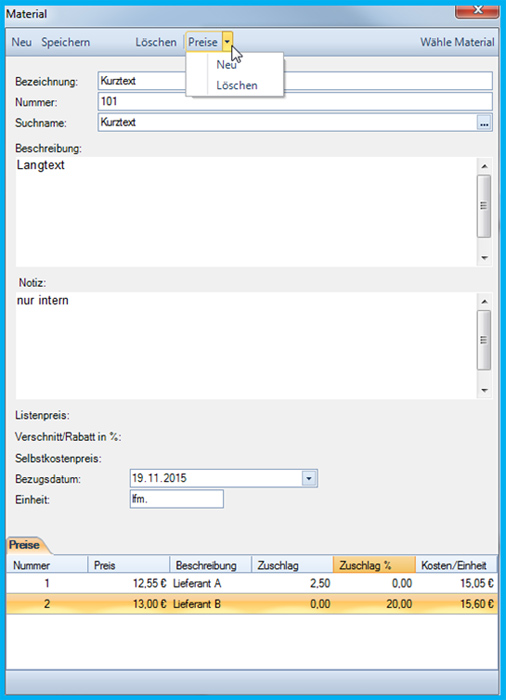Click the Kosten/Einheit column header
This screenshot has height=700, width=506.
(x=456, y=565)
